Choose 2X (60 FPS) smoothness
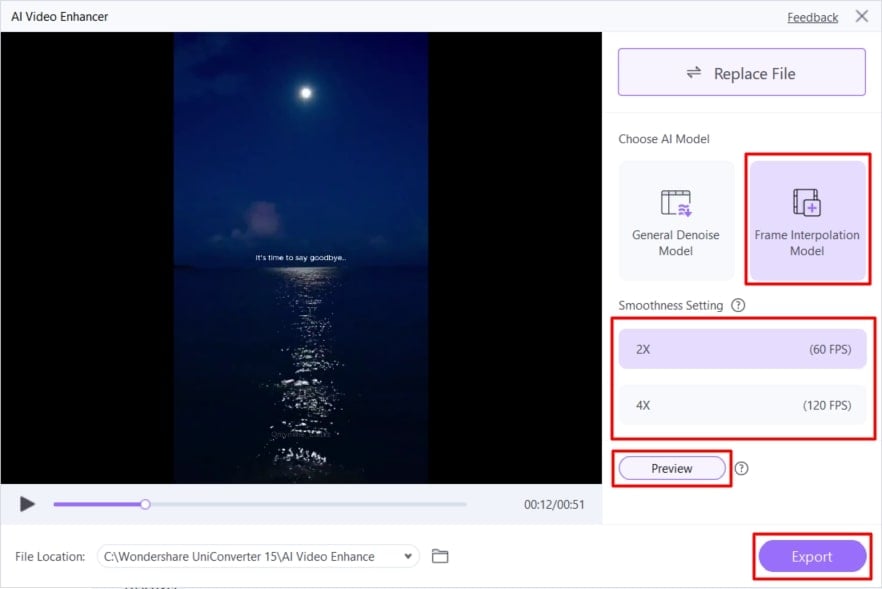Screen dimensions: 882x589 (742, 349)
